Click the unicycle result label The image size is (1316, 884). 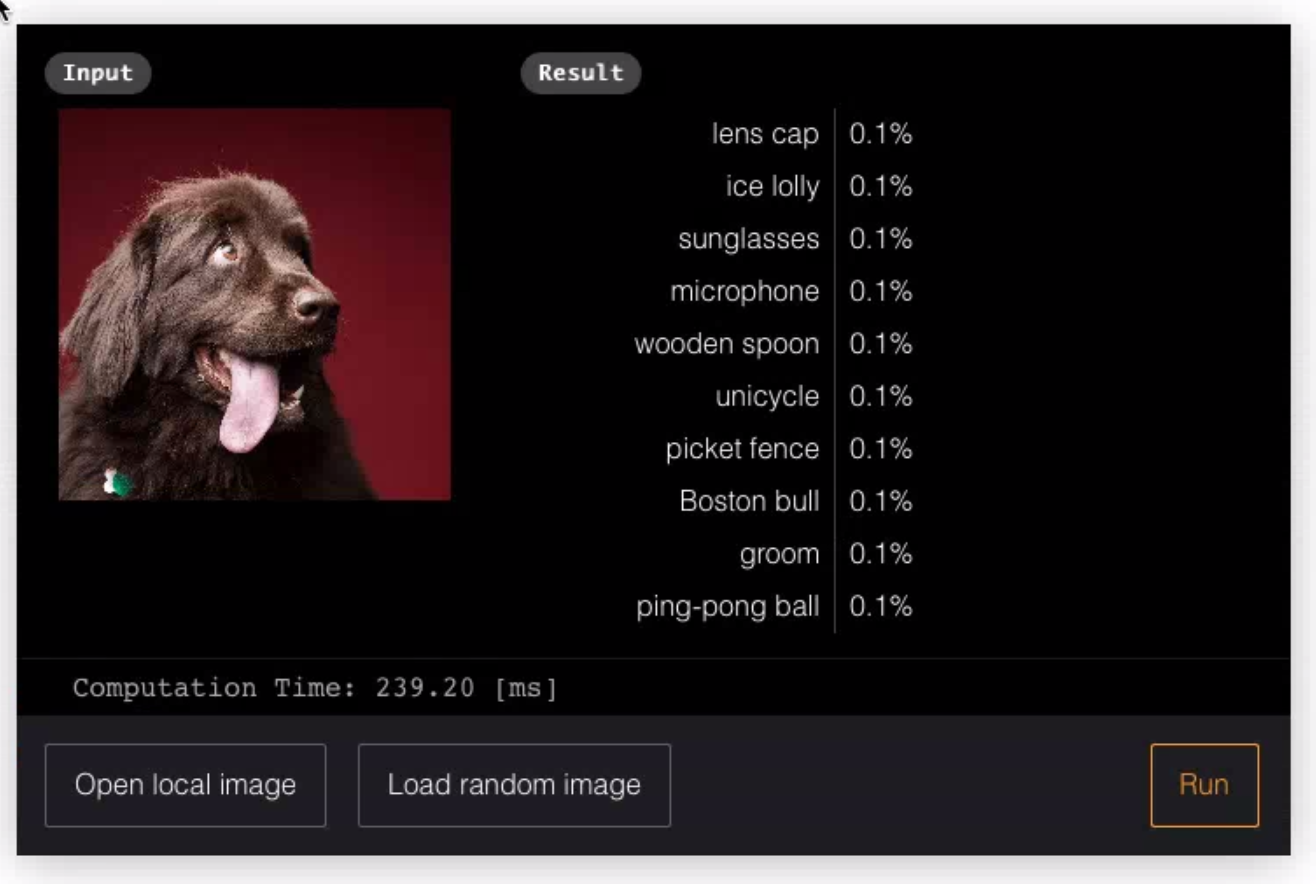pos(767,397)
